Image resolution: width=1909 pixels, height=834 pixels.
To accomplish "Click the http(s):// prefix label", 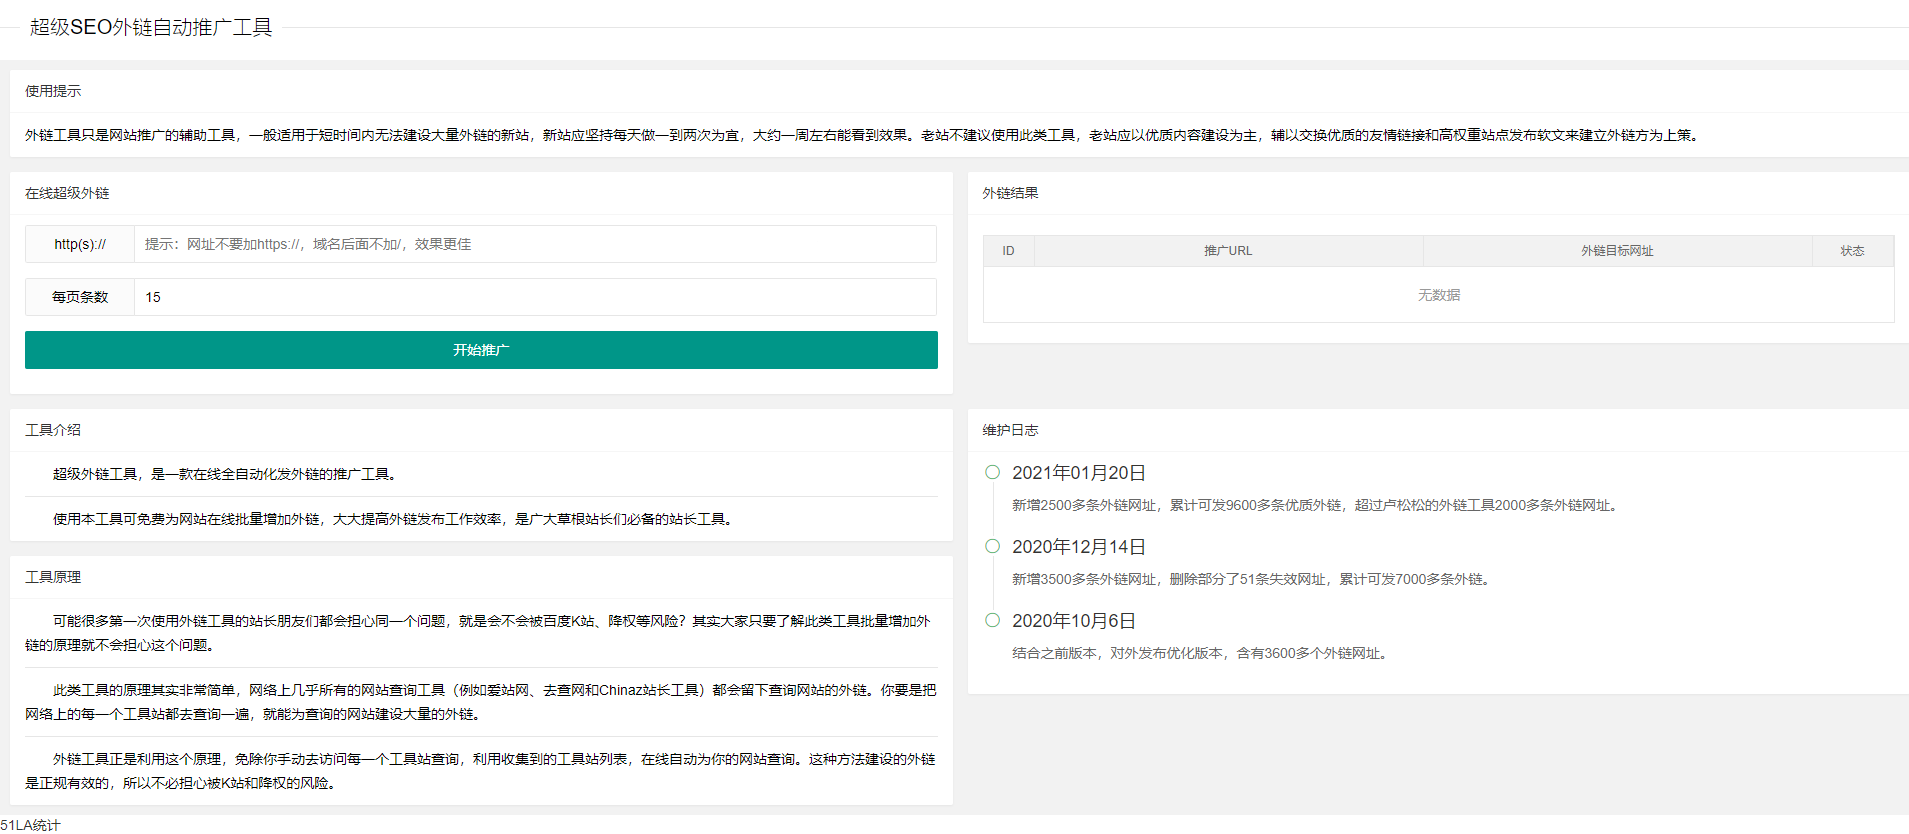I will (80, 244).
